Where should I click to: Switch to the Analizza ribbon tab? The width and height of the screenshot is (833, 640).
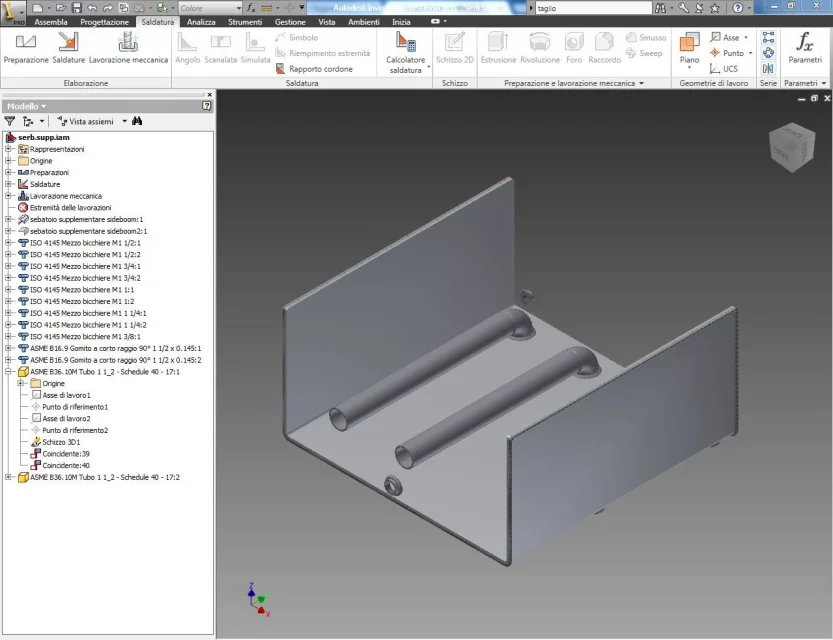[201, 22]
